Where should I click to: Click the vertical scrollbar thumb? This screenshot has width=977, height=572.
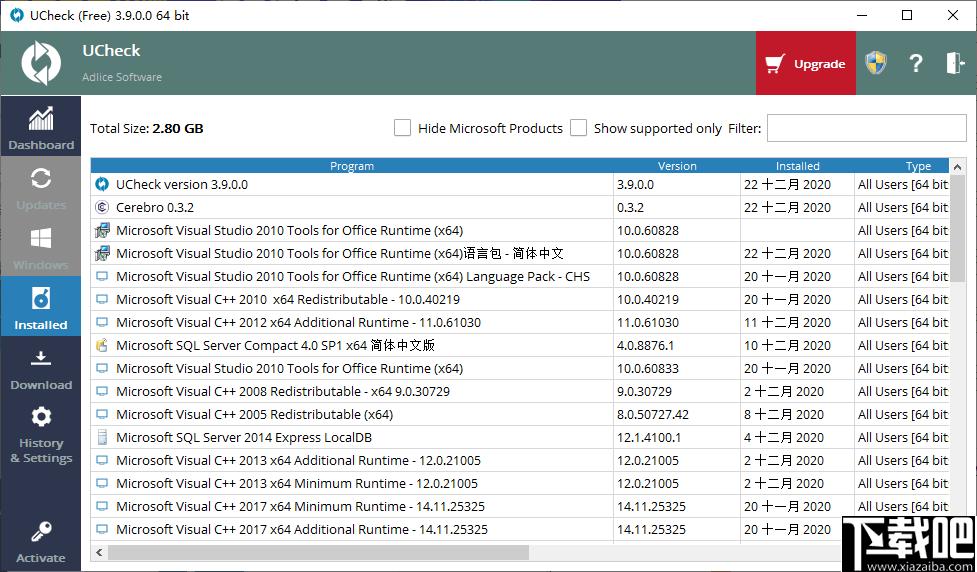(x=958, y=228)
